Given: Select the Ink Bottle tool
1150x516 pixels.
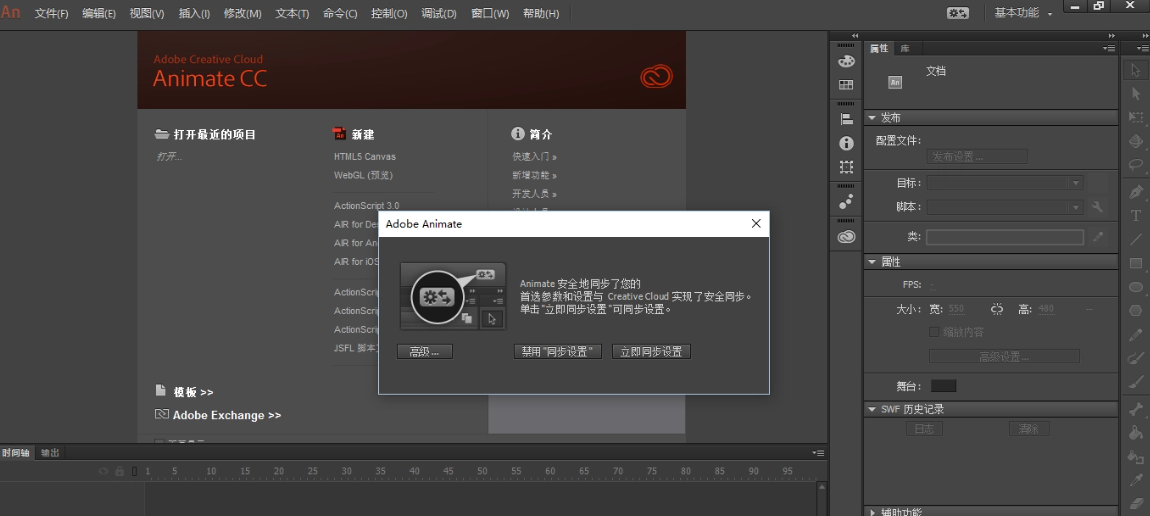Looking at the screenshot, I should (x=1135, y=457).
